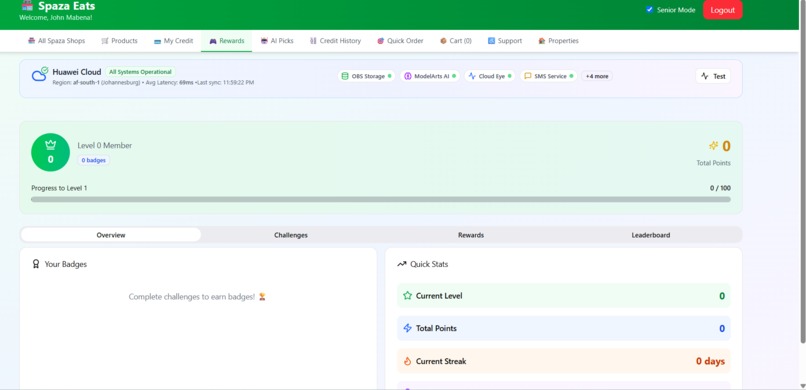The width and height of the screenshot is (806, 390).
Task: Click the star icon beside Current Level
Action: point(408,295)
